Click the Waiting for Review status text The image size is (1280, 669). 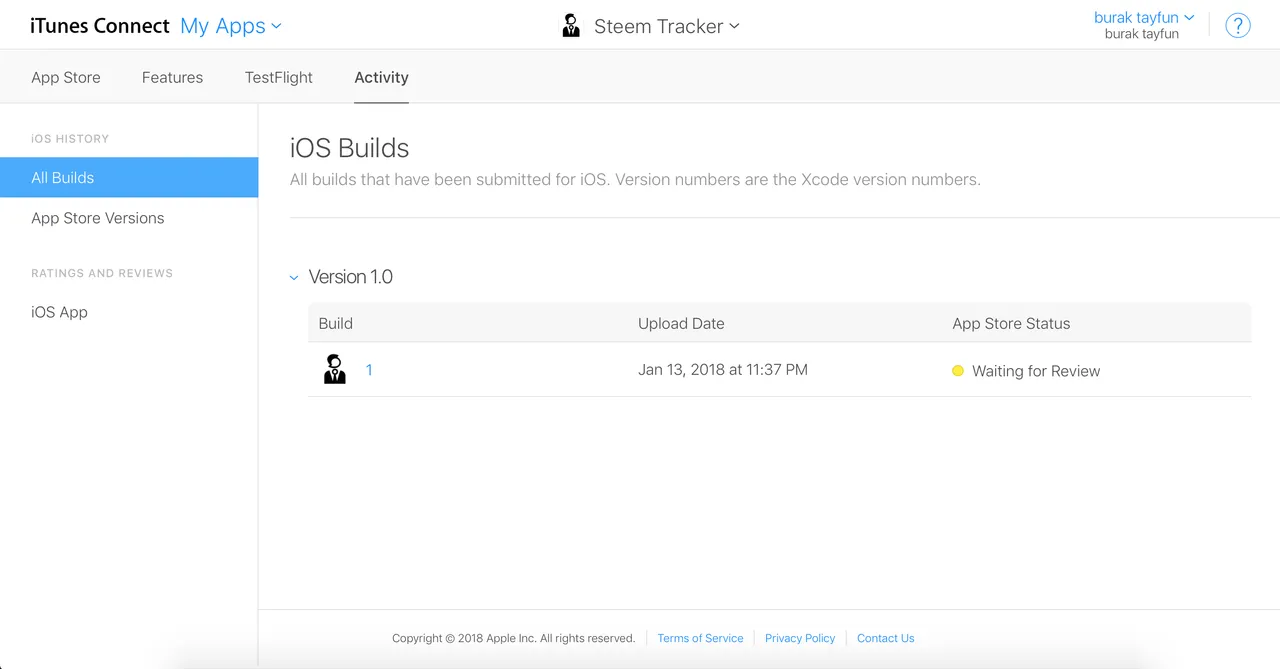click(1036, 371)
